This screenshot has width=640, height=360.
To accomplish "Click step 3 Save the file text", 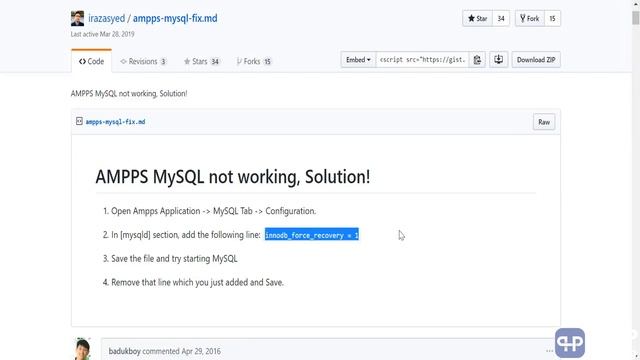I will click(174, 258).
